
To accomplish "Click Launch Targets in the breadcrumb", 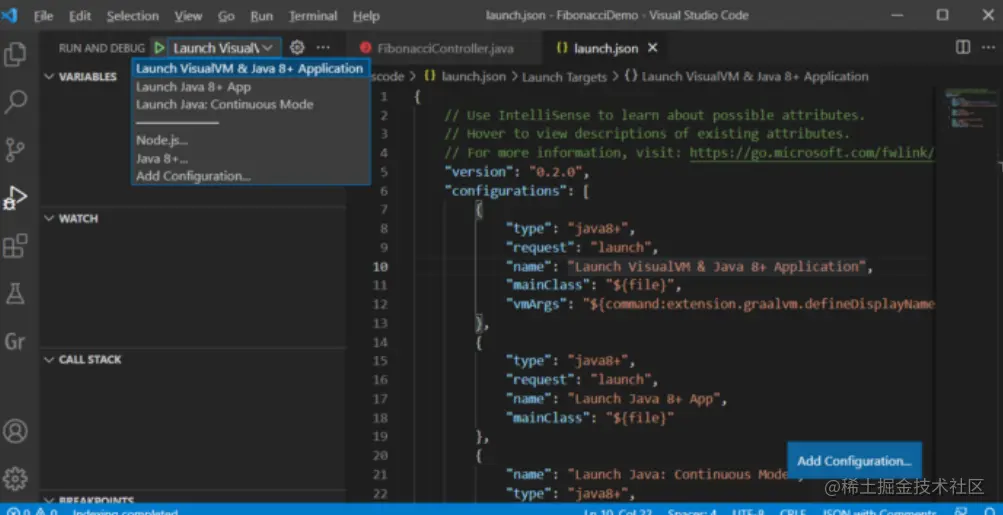I will coord(564,77).
